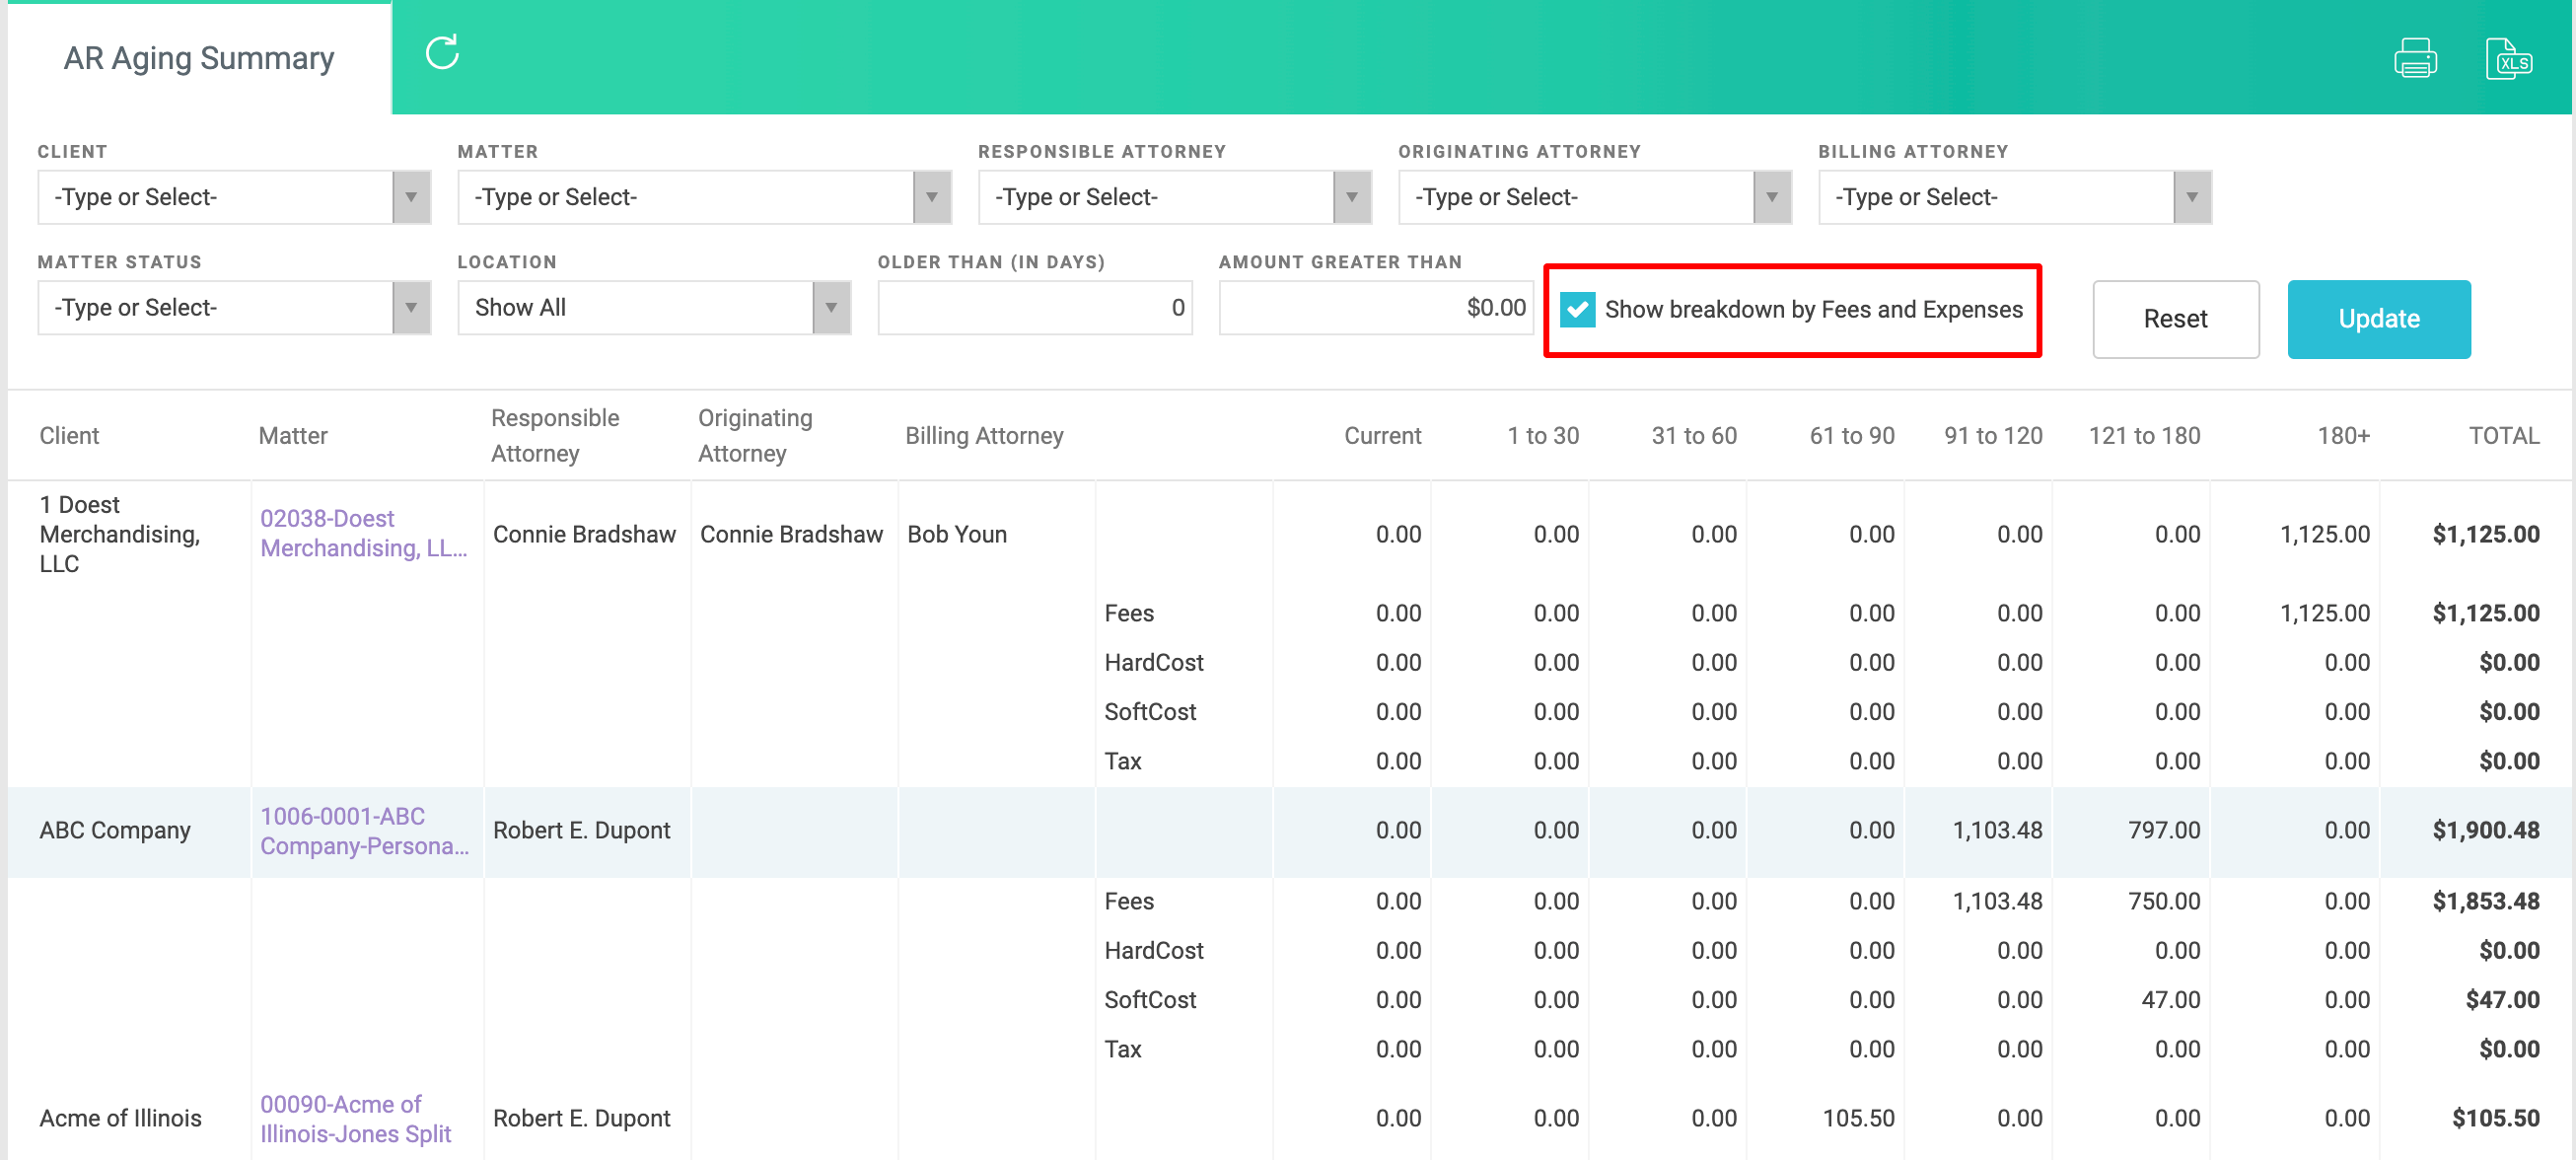2576x1160 pixels.
Task: Open the Billing Attorney dropdown
Action: (x=2191, y=197)
